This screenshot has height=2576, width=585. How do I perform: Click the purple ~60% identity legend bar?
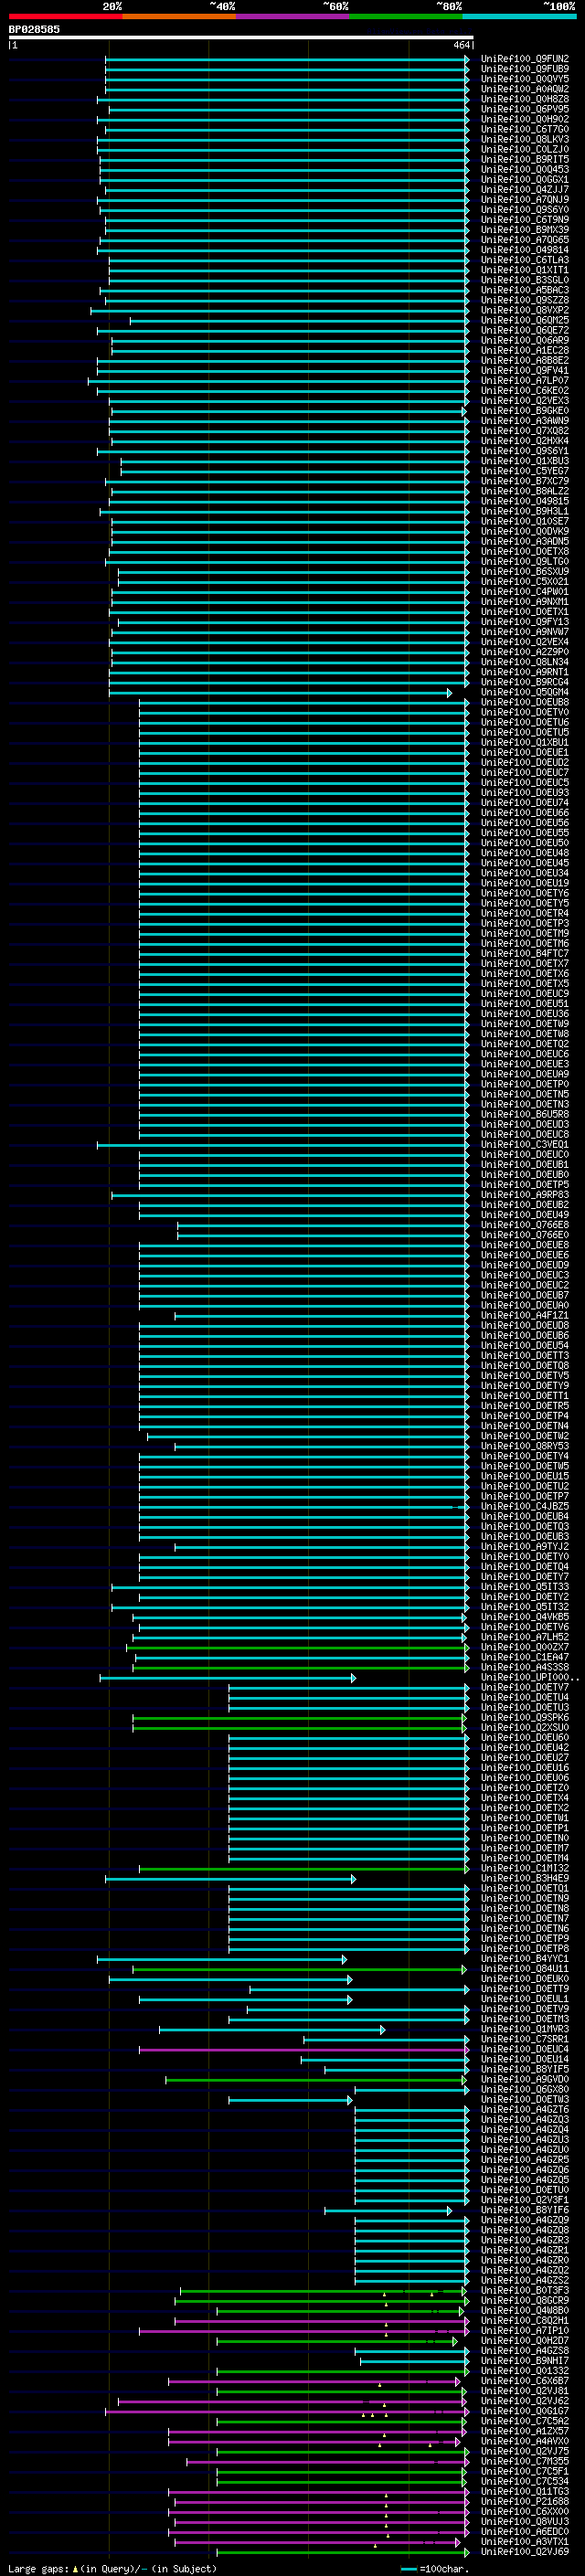tap(293, 17)
